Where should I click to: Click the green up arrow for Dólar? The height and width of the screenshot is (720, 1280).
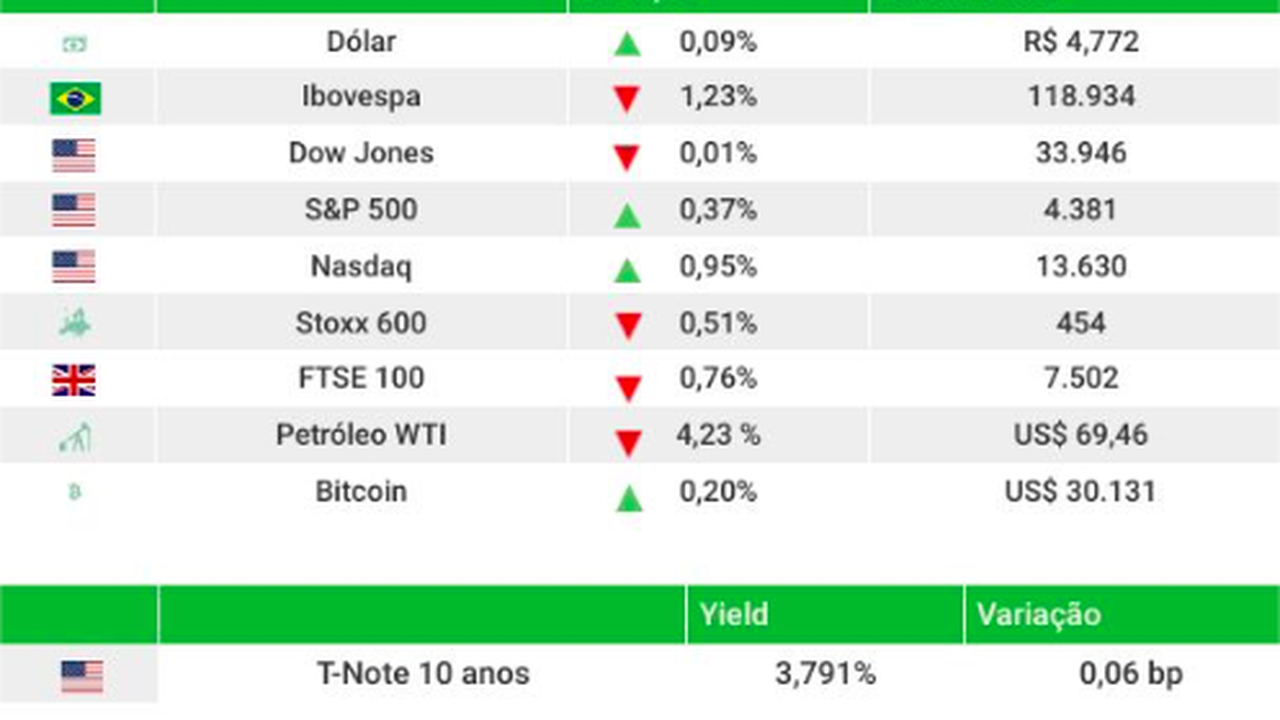click(x=627, y=44)
